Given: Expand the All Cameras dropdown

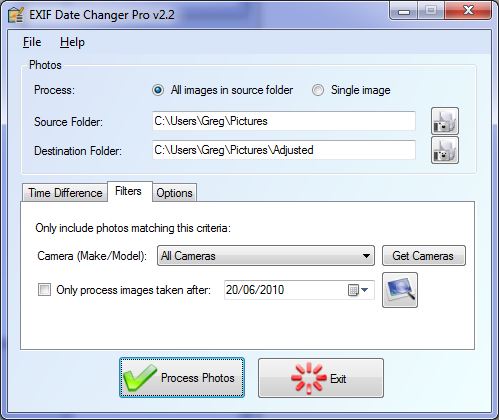Looking at the screenshot, I should click(x=266, y=256).
